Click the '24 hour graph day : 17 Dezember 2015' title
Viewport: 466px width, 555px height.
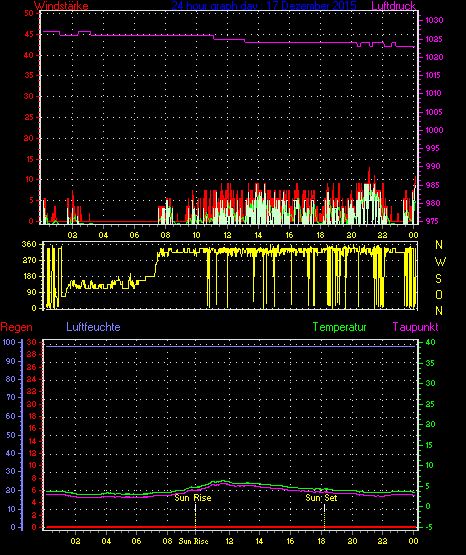pyautogui.click(x=264, y=6)
